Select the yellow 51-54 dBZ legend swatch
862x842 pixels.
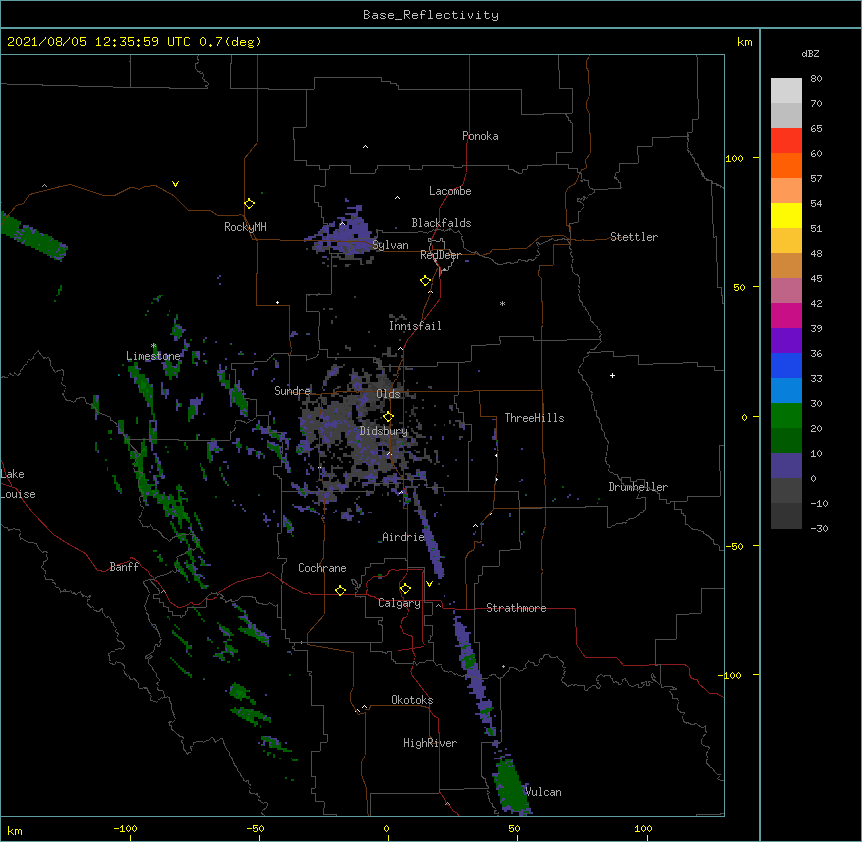click(786, 215)
